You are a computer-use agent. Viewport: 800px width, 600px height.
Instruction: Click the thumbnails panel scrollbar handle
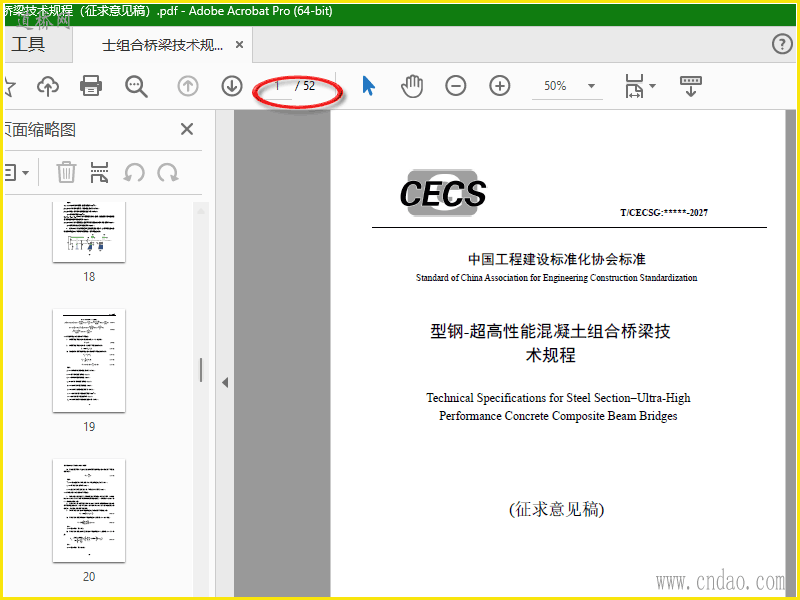201,370
